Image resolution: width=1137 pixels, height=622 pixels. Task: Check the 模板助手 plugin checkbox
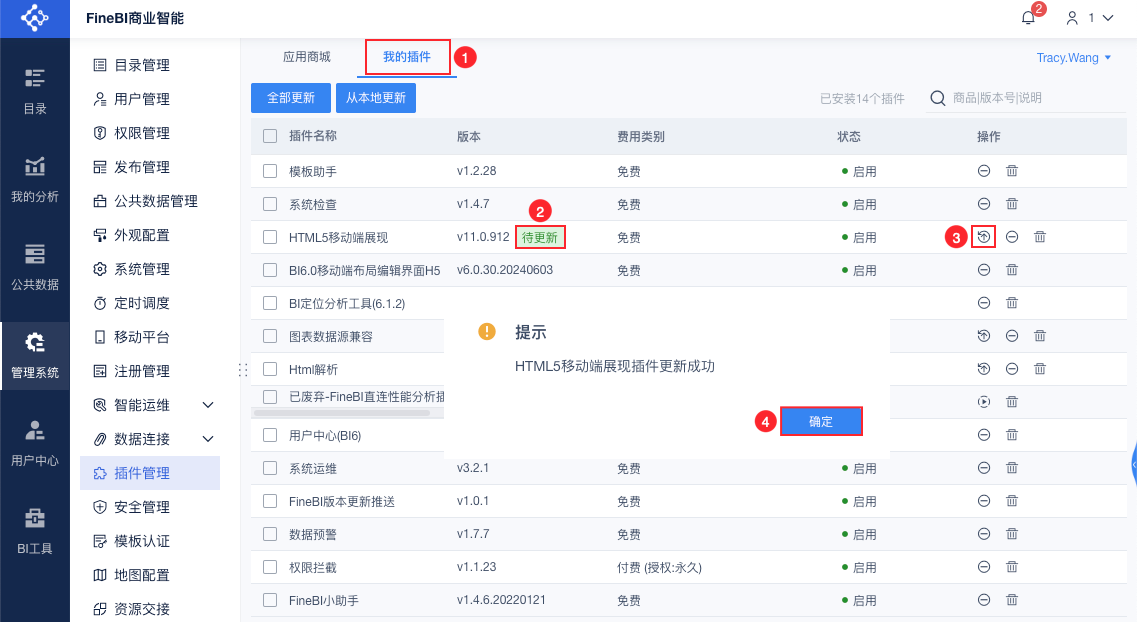pos(270,171)
